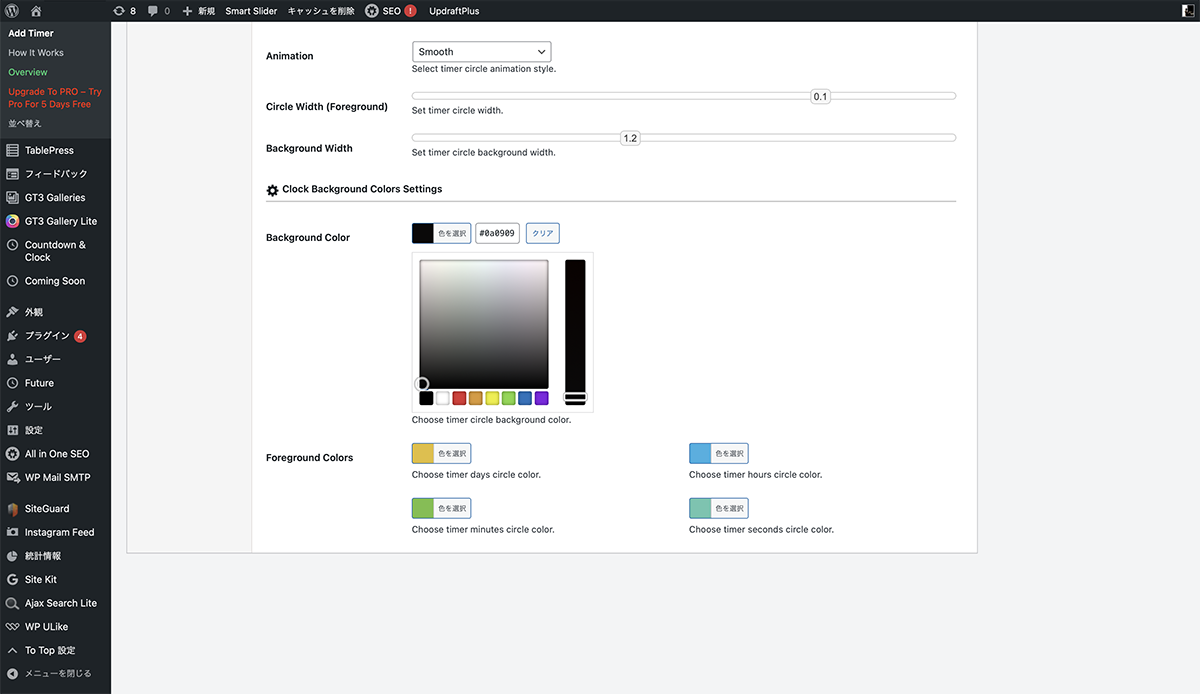Viewport: 1200px width, 694px height.
Task: Click the hex color input field
Action: click(497, 233)
